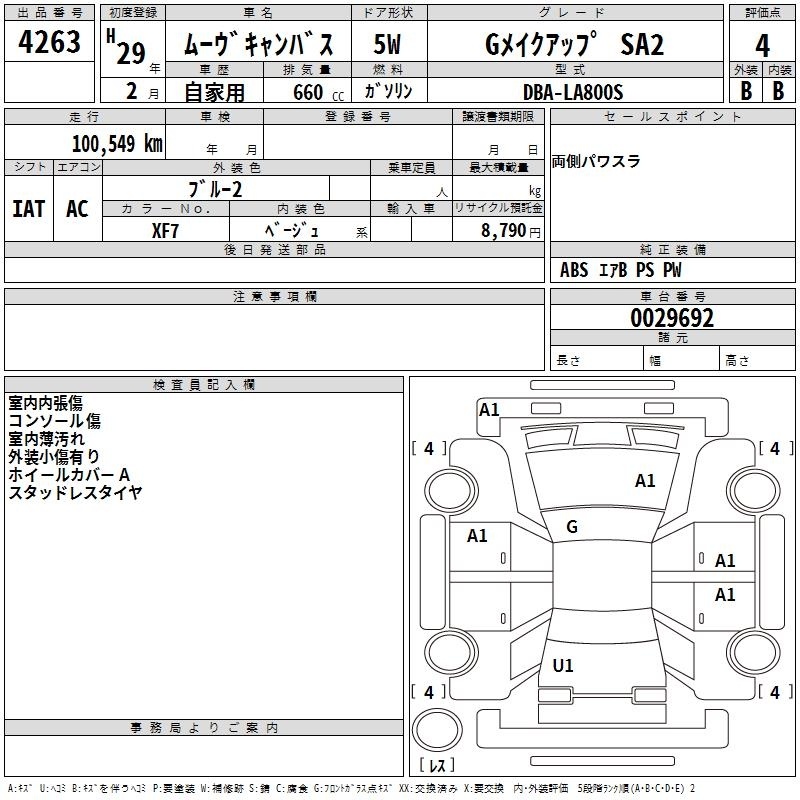The width and height of the screenshot is (800, 800).
Task: Select the exterior grade B under 外装
Action: point(746,91)
